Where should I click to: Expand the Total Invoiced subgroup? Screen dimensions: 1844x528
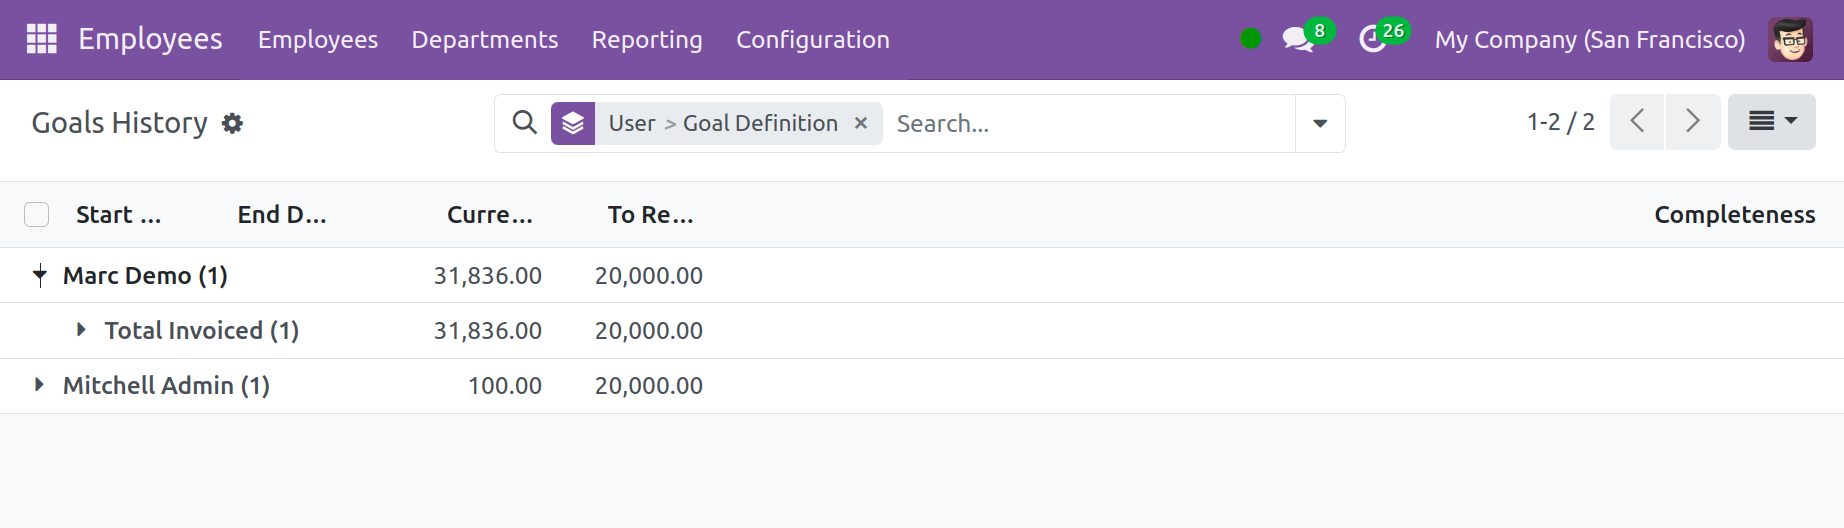coord(81,330)
